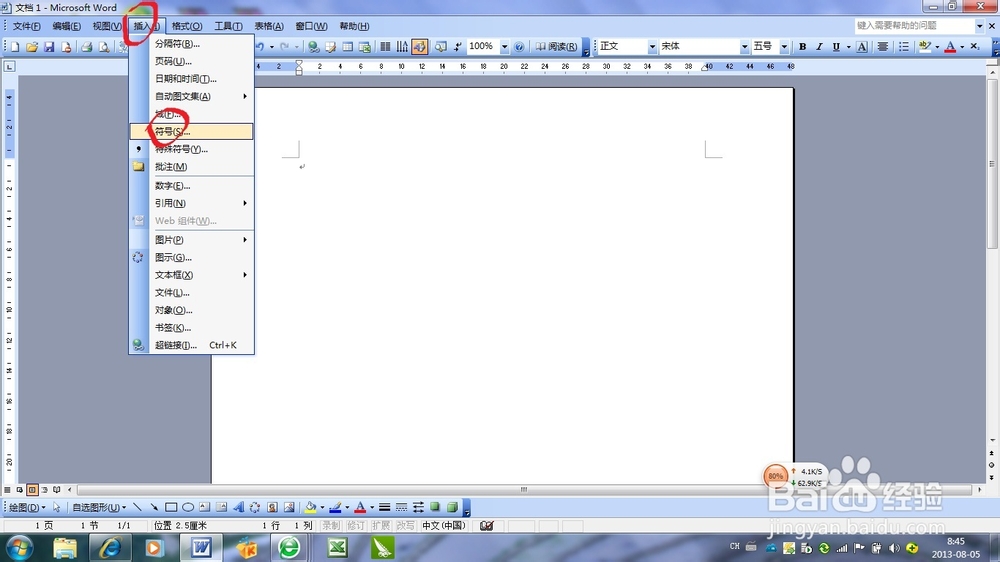The image size is (1000, 562).
Task: Switch to Normal view button
Action: pyautogui.click(x=8, y=490)
